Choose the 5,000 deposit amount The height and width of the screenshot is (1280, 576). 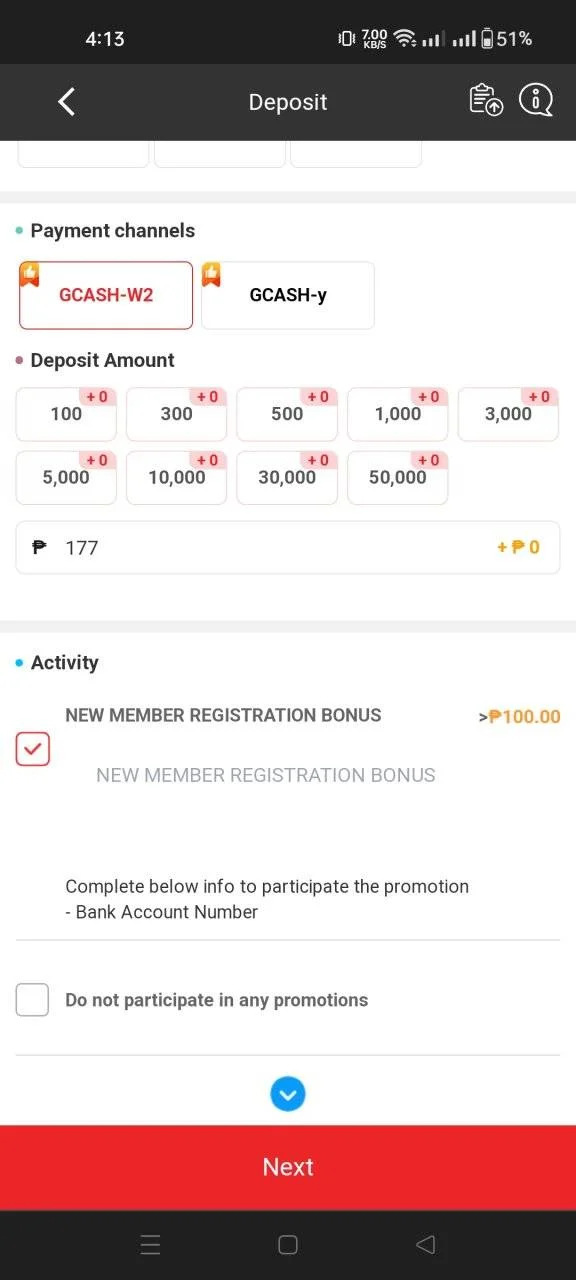pyautogui.click(x=66, y=478)
